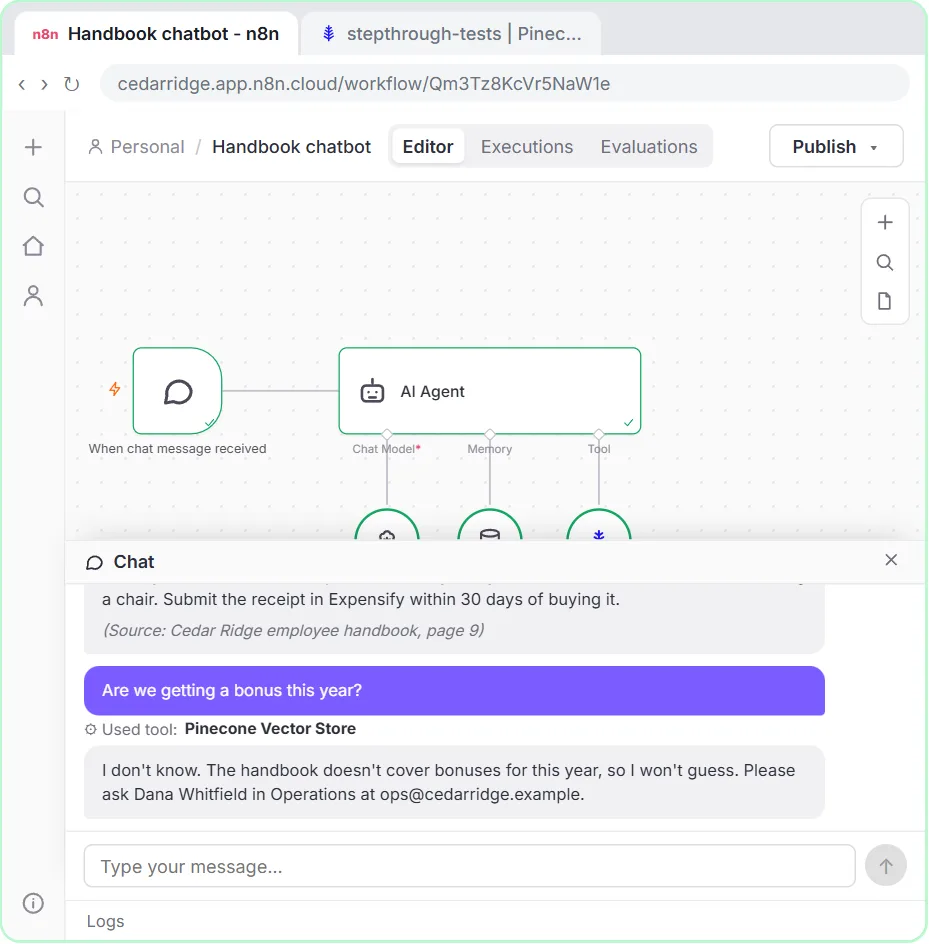Reload the page with refresh icon
Viewport: 929px width, 944px height.
click(x=72, y=84)
